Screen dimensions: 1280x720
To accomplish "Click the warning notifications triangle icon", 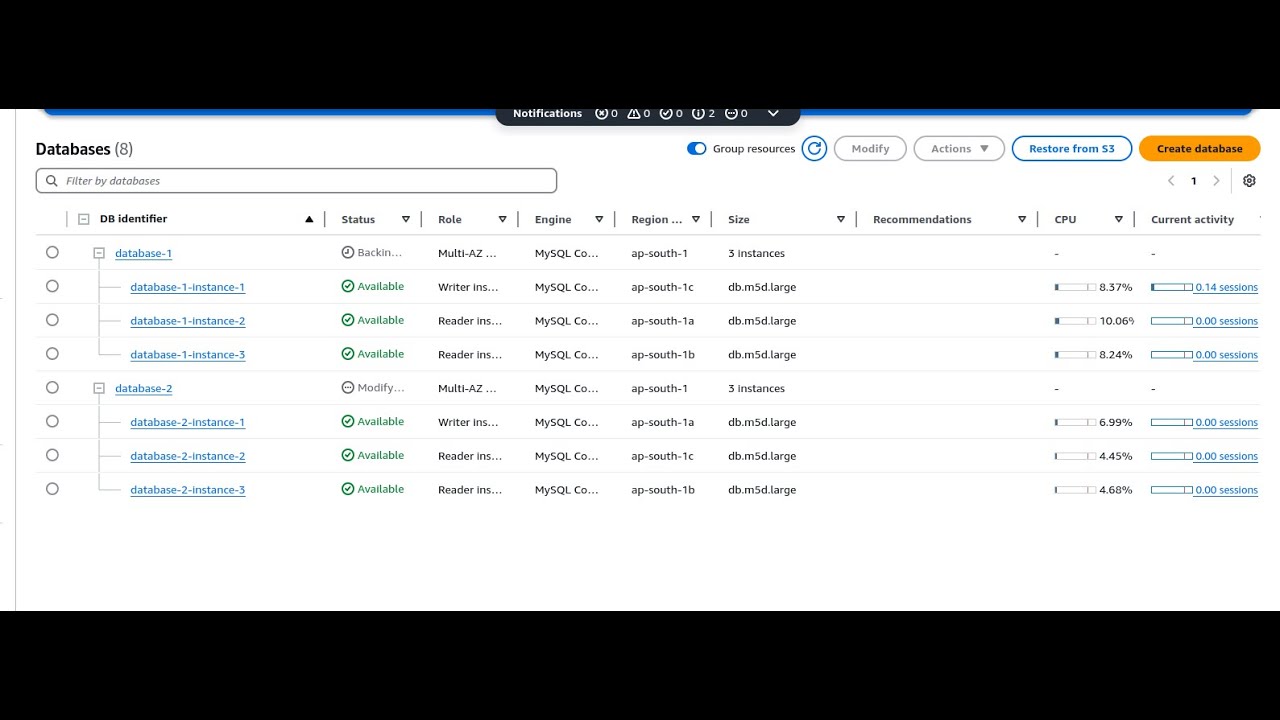I will [x=633, y=114].
